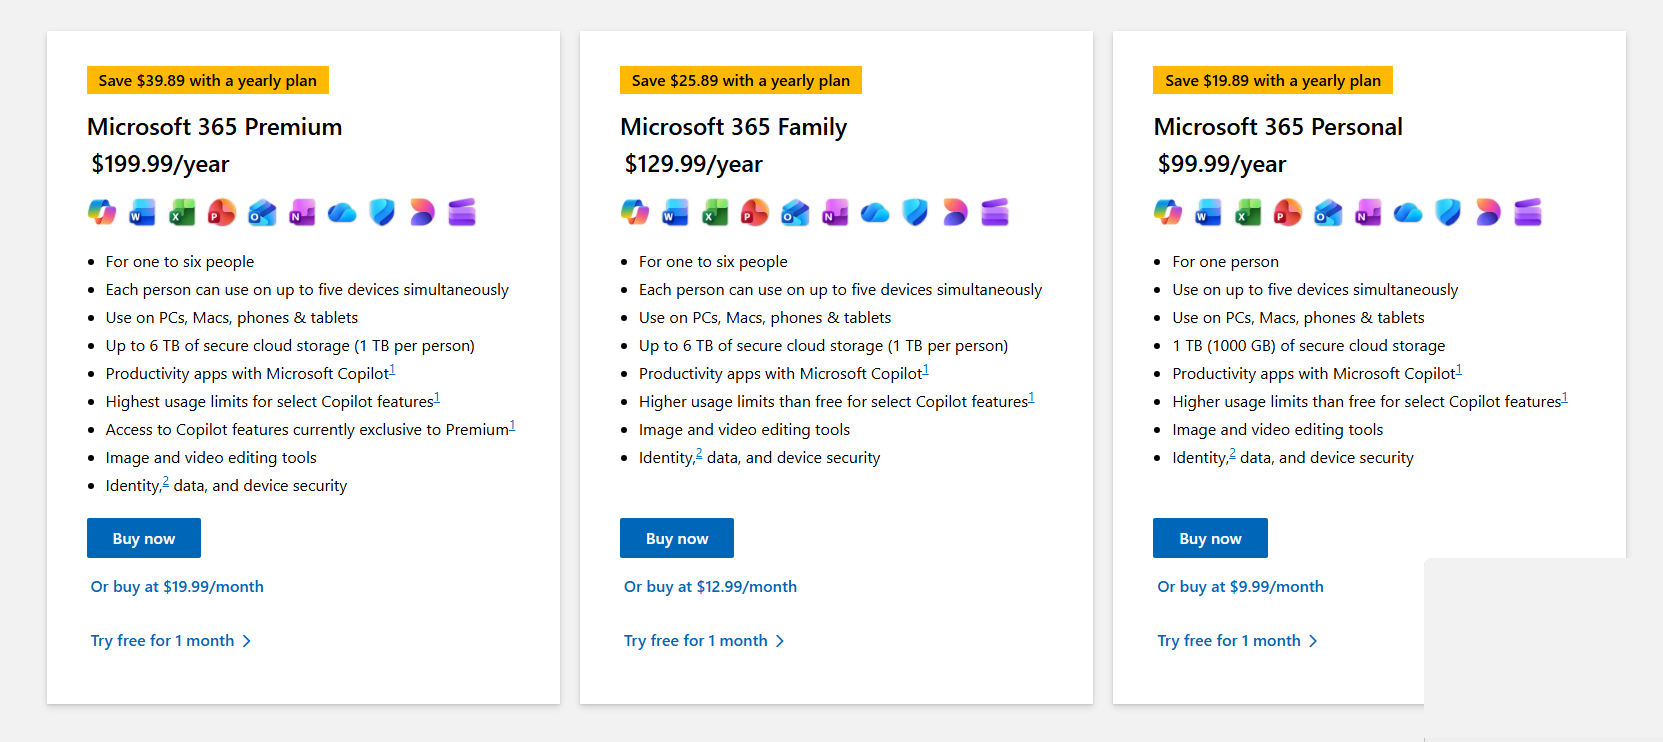The image size is (1663, 742).
Task: Click Buy now under Microsoft 365 Personal
Action: coord(1210,538)
